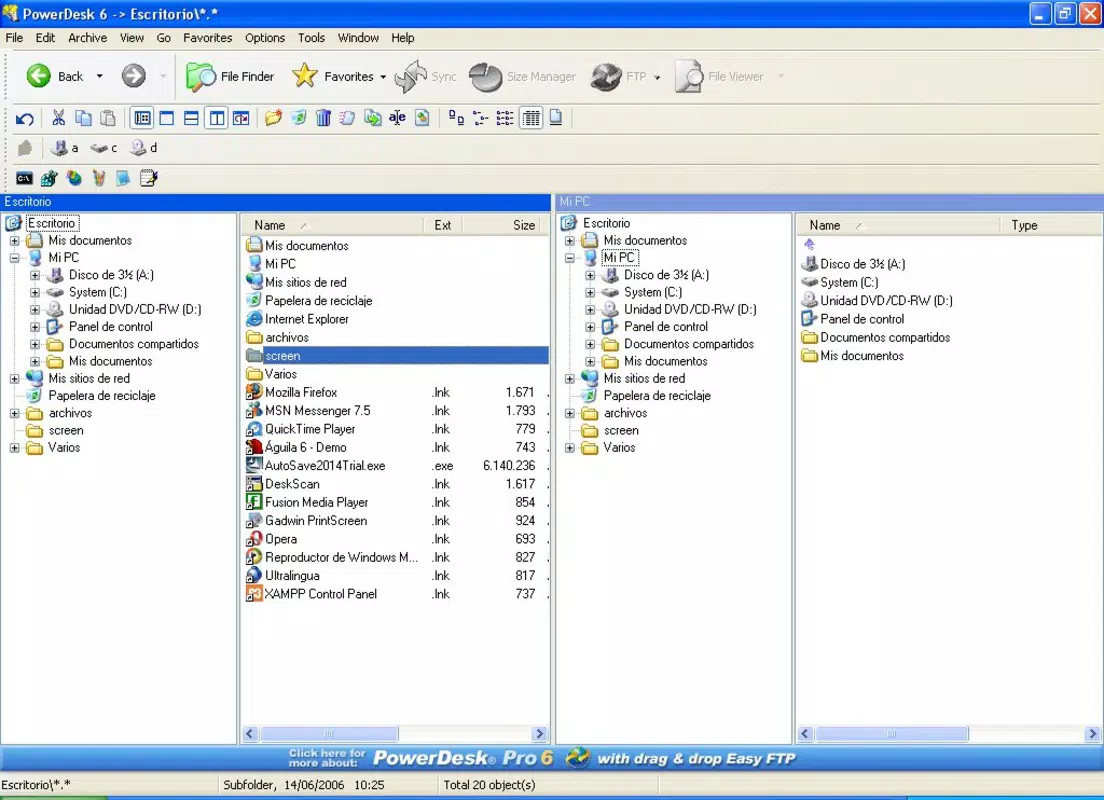Expand System (C:) in left tree
Image resolution: width=1104 pixels, height=800 pixels.
34,292
